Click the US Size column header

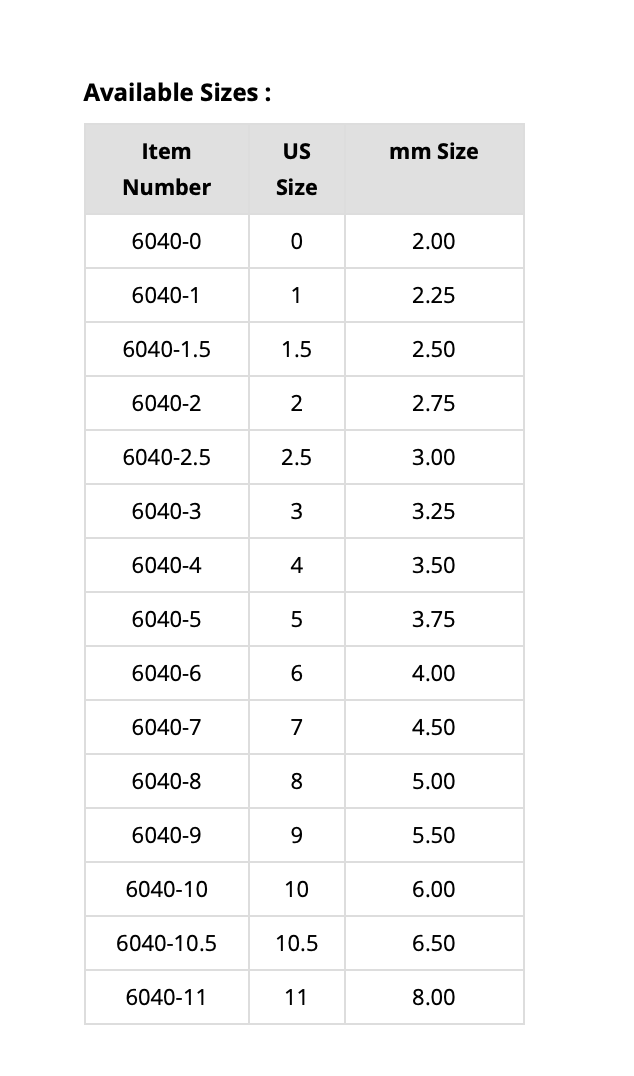click(296, 169)
